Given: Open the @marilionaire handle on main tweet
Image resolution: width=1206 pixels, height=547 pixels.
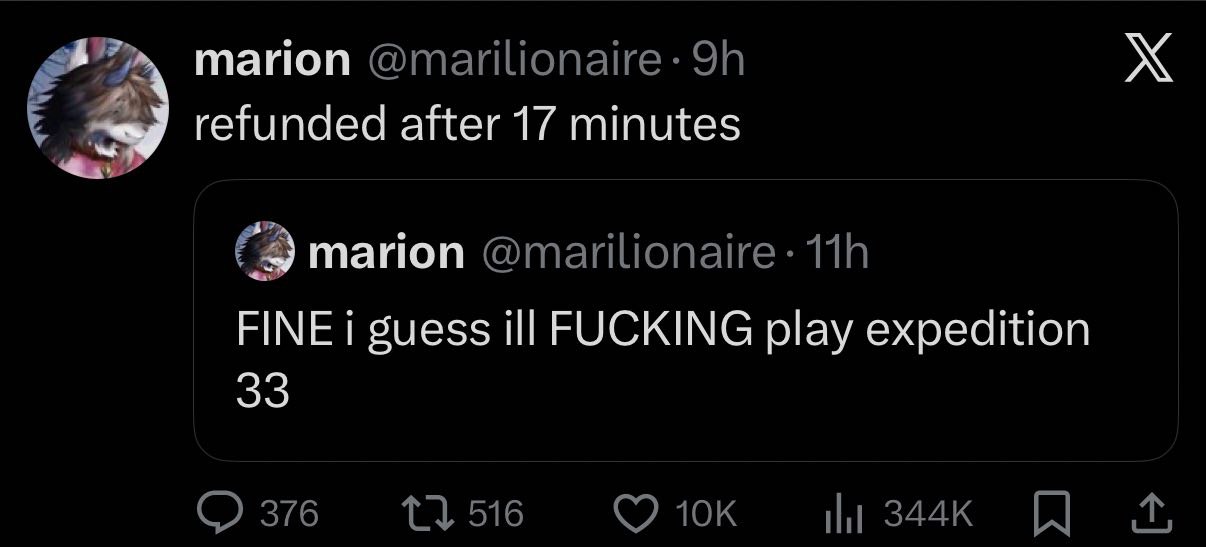Looking at the screenshot, I should 514,63.
